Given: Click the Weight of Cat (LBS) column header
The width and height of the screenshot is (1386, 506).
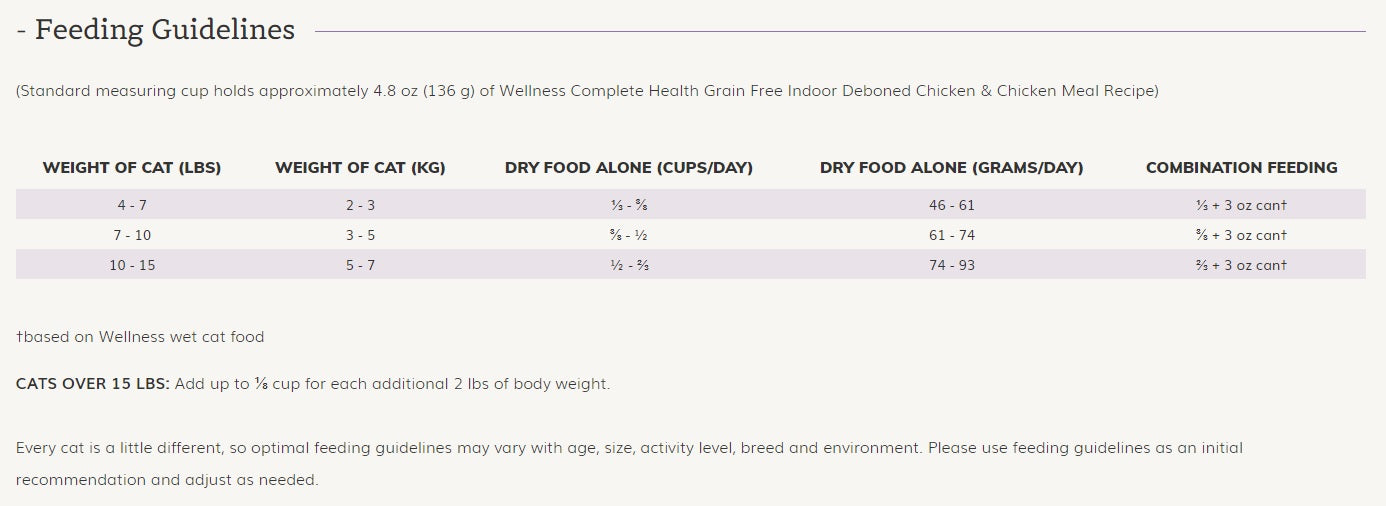Looking at the screenshot, I should click(132, 168).
